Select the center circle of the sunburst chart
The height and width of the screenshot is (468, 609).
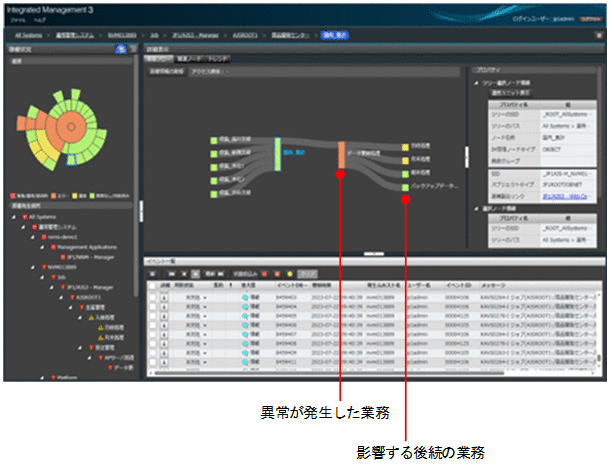[71, 127]
